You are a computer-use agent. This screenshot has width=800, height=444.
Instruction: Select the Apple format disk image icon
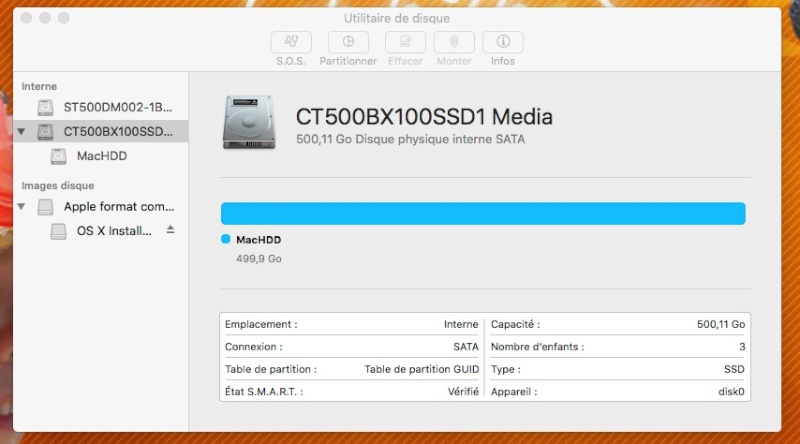point(45,207)
